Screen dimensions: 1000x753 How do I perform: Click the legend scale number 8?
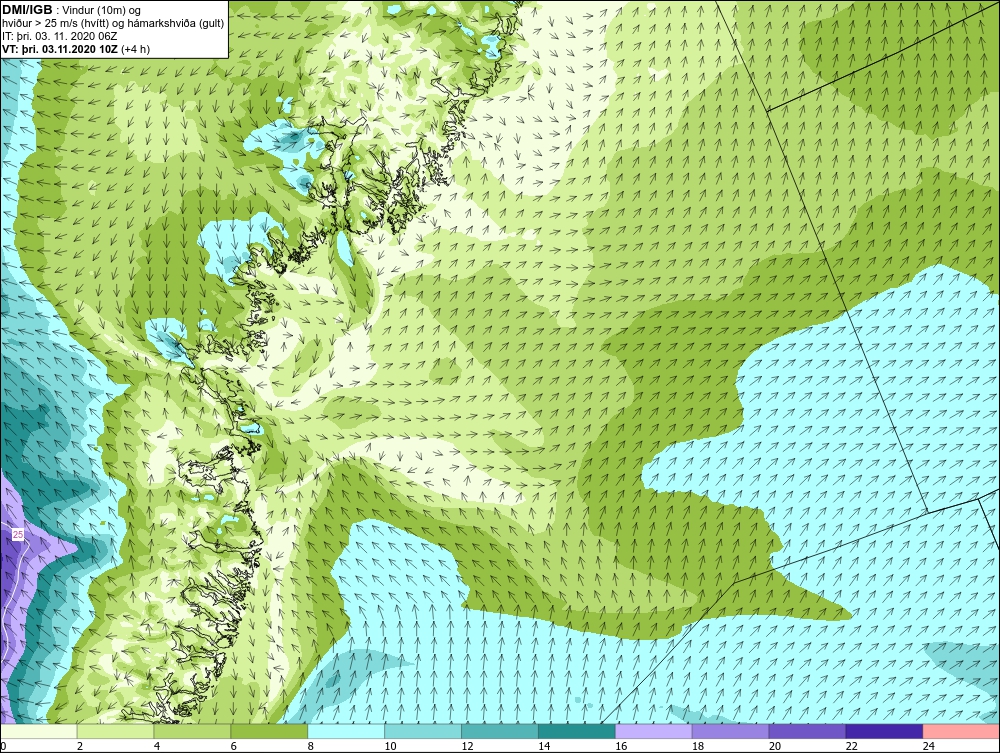(311, 746)
